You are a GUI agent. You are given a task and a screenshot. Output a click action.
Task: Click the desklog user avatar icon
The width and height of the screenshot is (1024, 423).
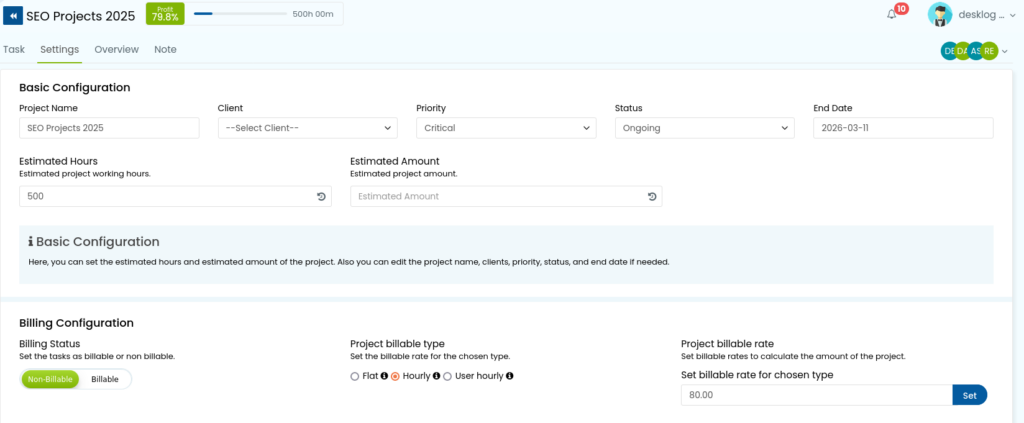[940, 15]
